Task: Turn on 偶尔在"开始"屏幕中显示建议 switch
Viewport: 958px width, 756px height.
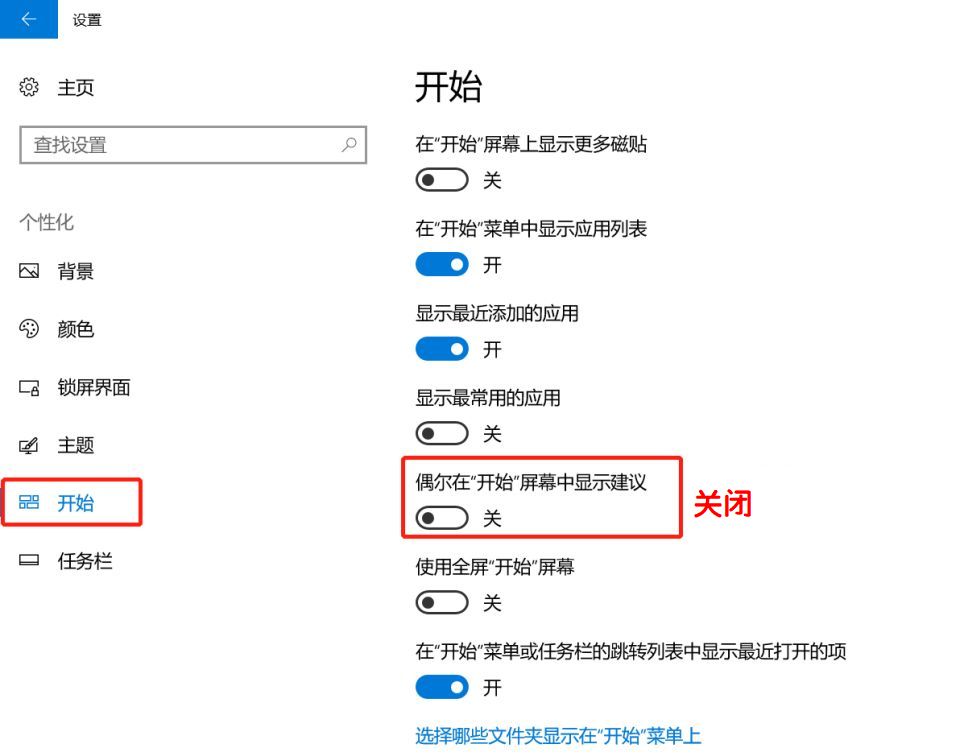Action: click(x=443, y=517)
